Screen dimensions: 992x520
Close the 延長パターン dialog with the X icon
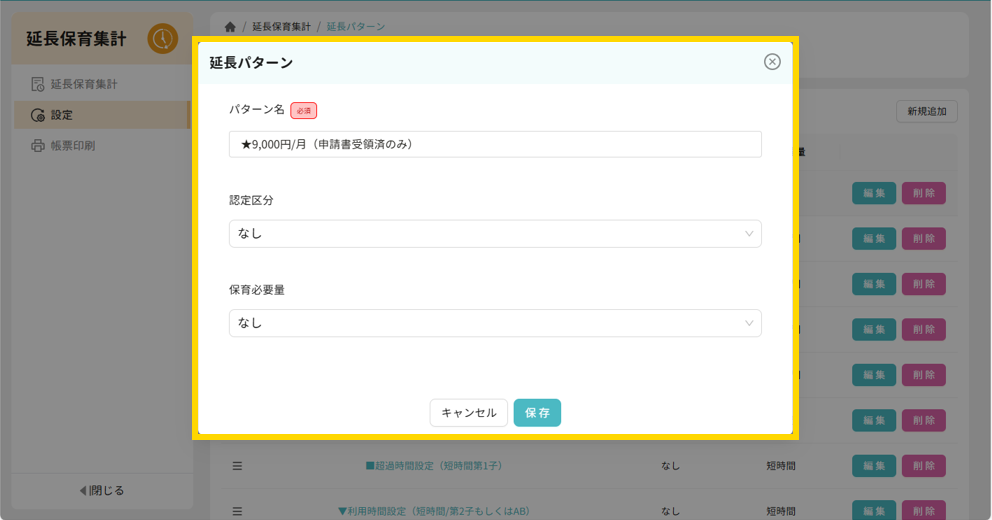(x=772, y=62)
